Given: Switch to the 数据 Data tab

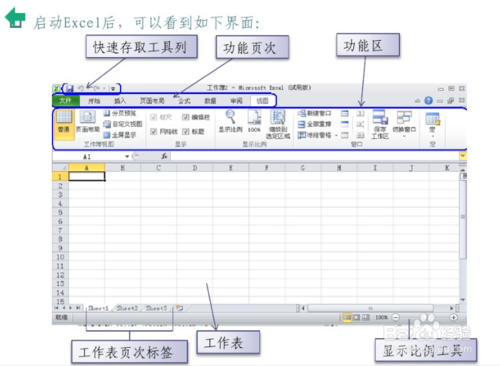Looking at the screenshot, I should (210, 101).
